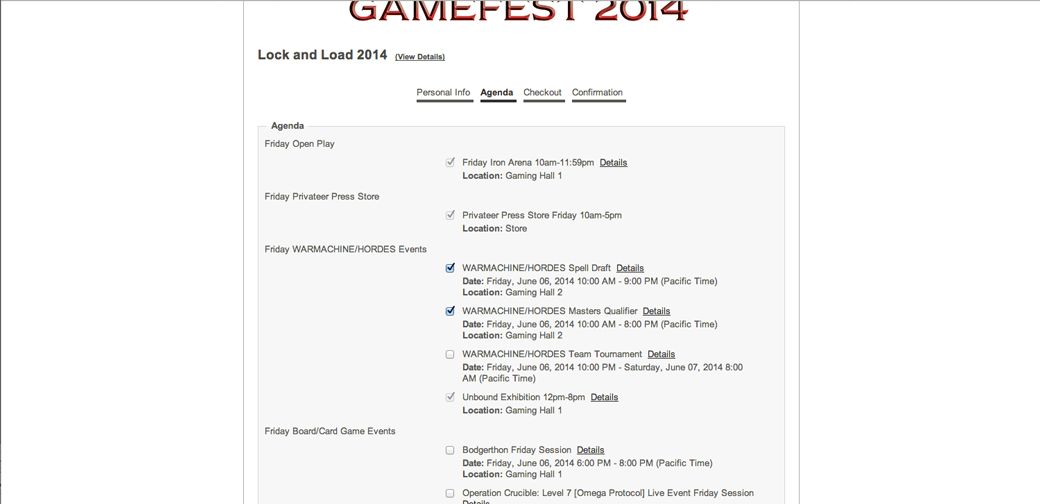Show Details for Team Tournament
The height and width of the screenshot is (504, 1040).
pos(661,355)
